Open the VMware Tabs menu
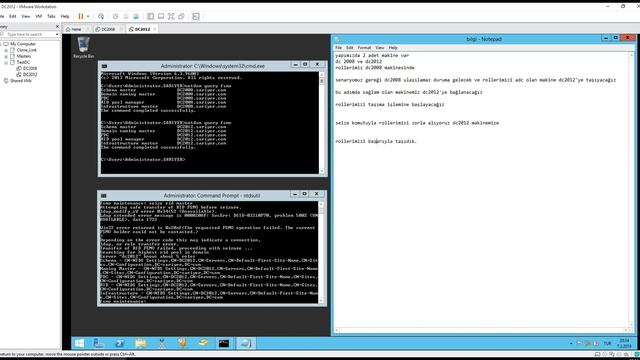The width and height of the screenshot is (640, 360). 51,16
